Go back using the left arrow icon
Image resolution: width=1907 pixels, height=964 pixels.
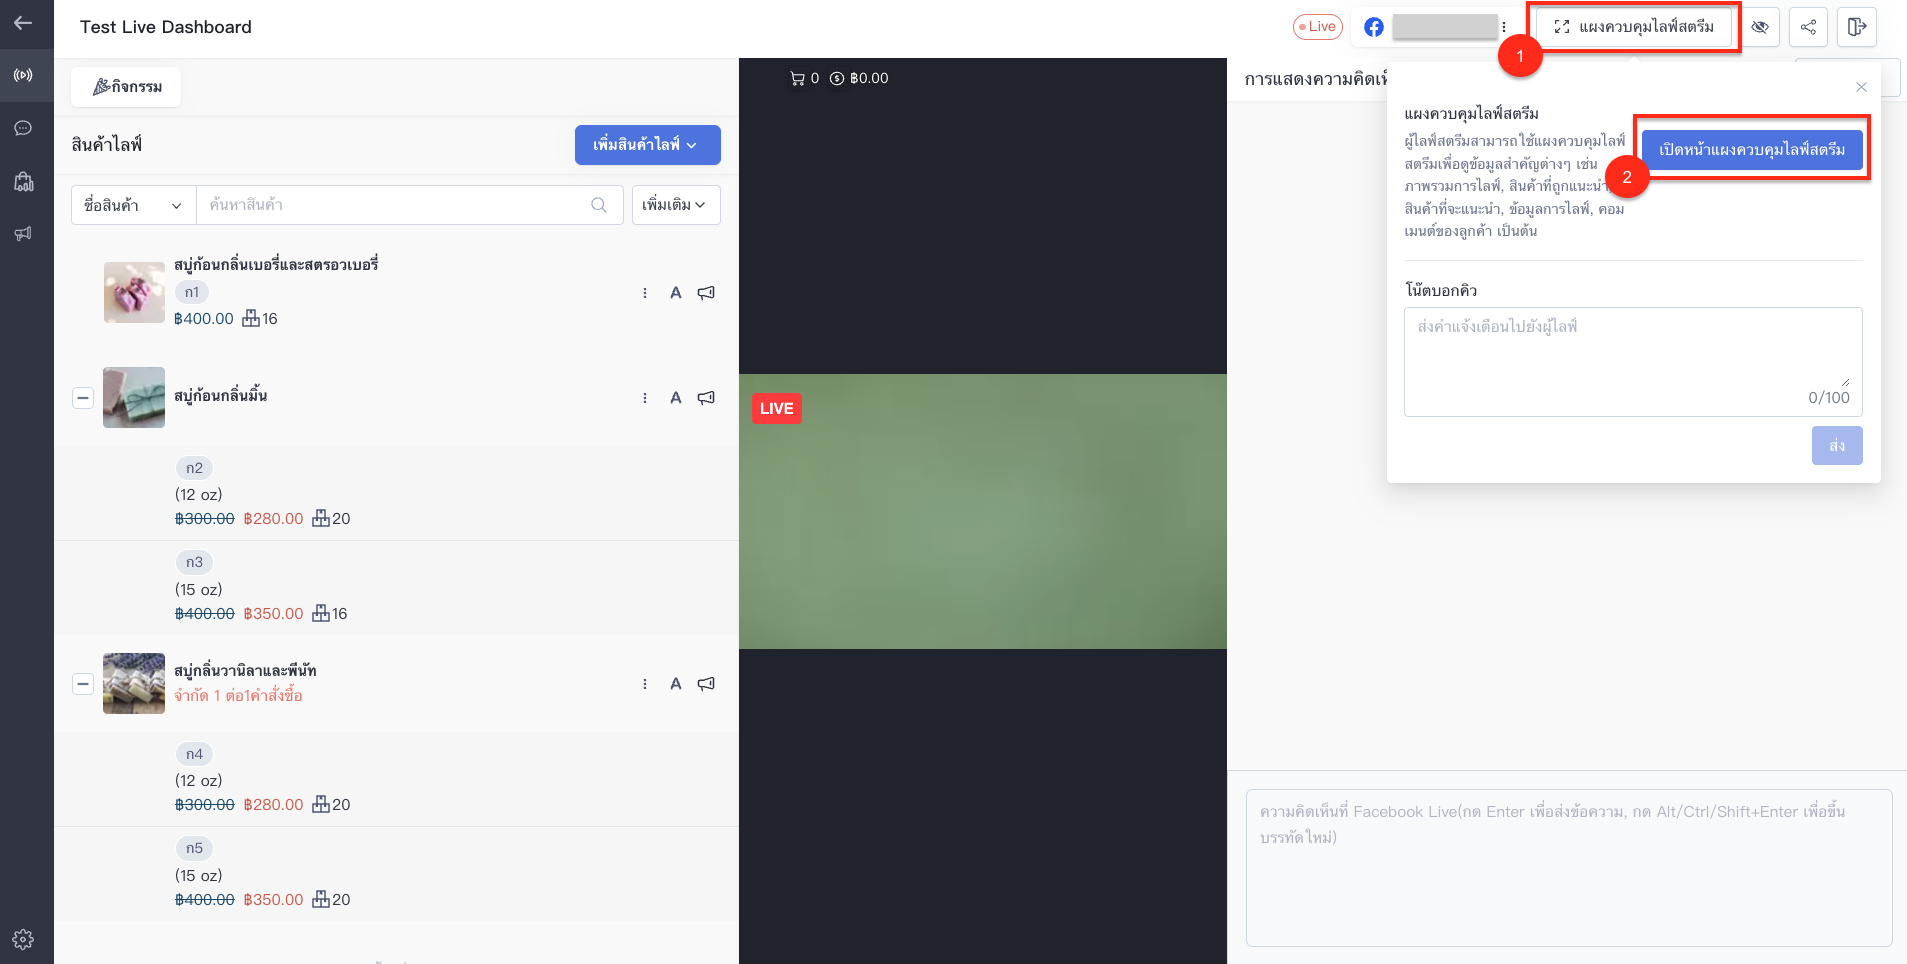coord(23,23)
